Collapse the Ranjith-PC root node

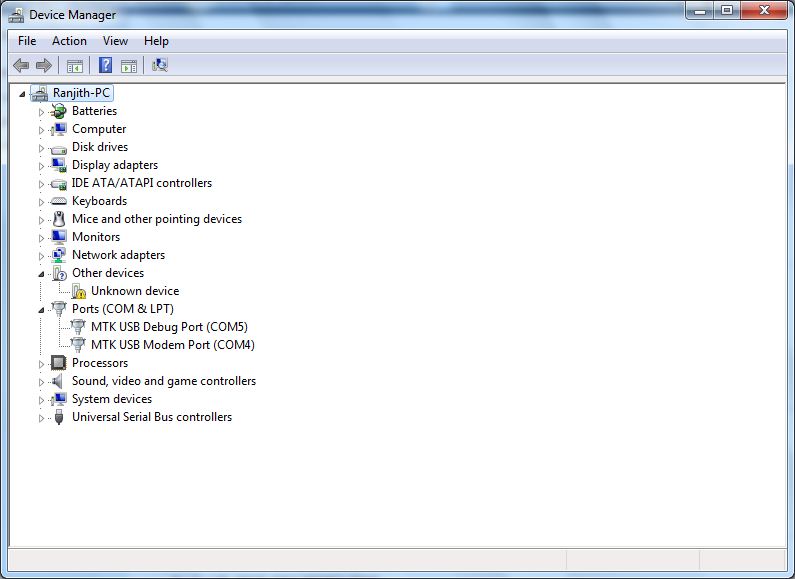click(x=22, y=94)
